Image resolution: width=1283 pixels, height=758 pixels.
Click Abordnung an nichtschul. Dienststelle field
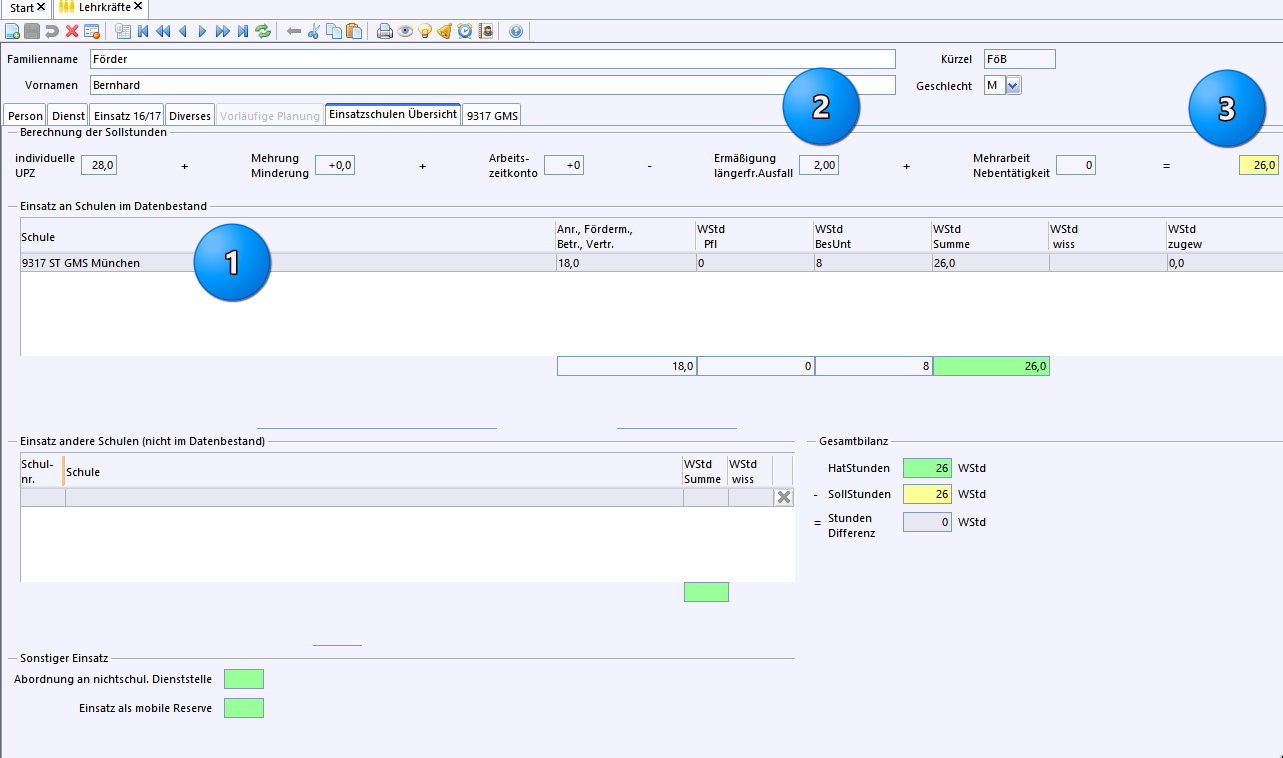pyautogui.click(x=244, y=679)
